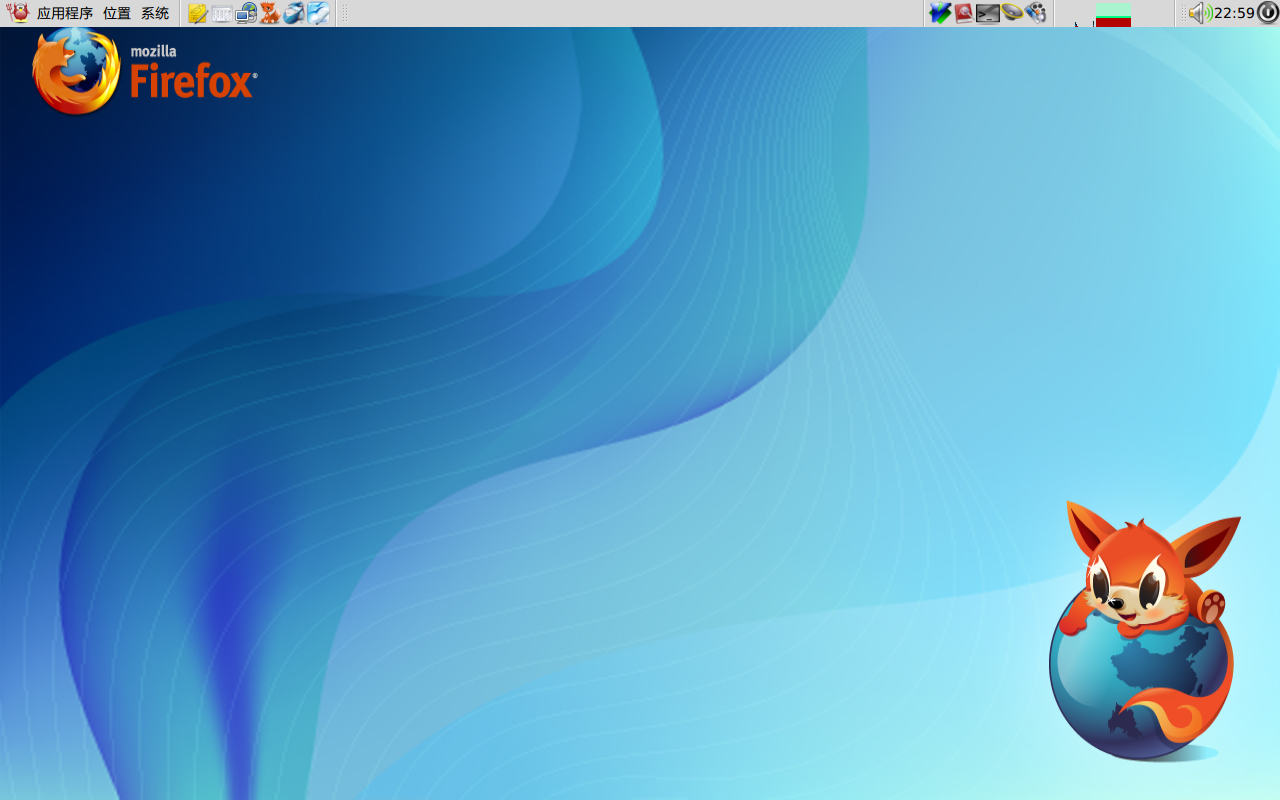Open the Thunderbird mail launcher
Screen dimensions: 1280x800
294,13
